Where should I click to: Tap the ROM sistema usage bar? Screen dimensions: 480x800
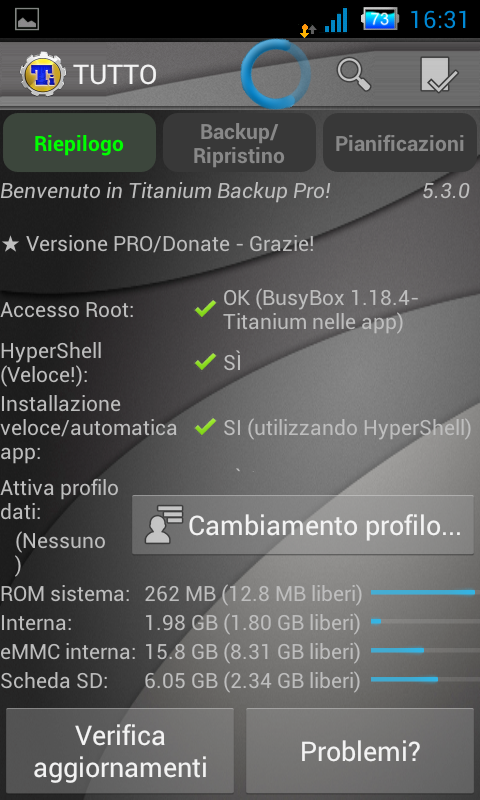click(425, 592)
